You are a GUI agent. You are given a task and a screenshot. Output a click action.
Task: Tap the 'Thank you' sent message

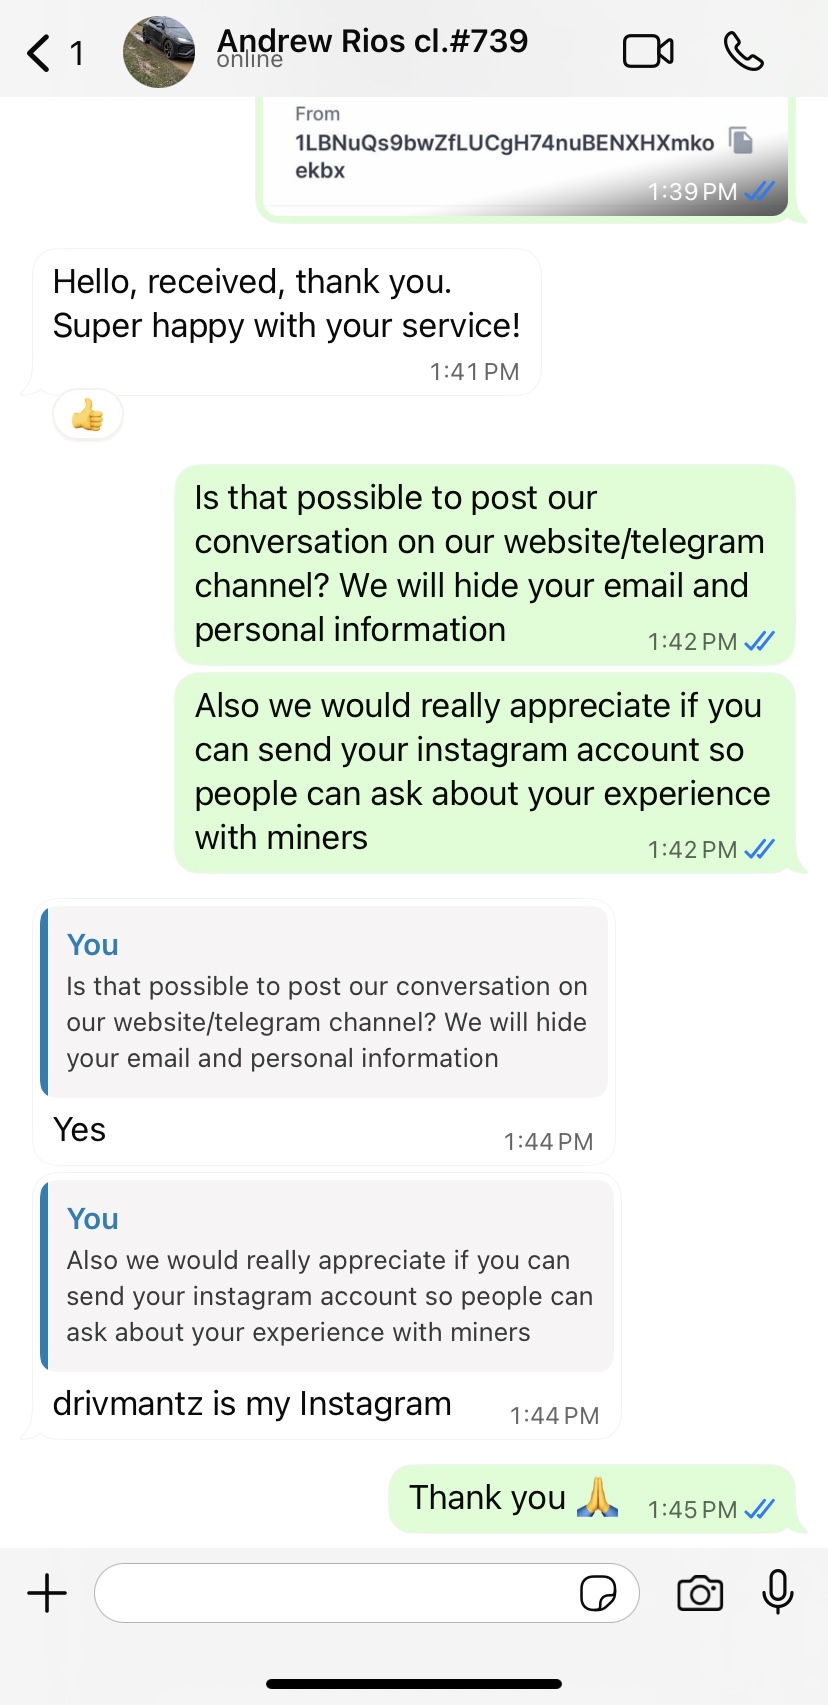point(488,1498)
